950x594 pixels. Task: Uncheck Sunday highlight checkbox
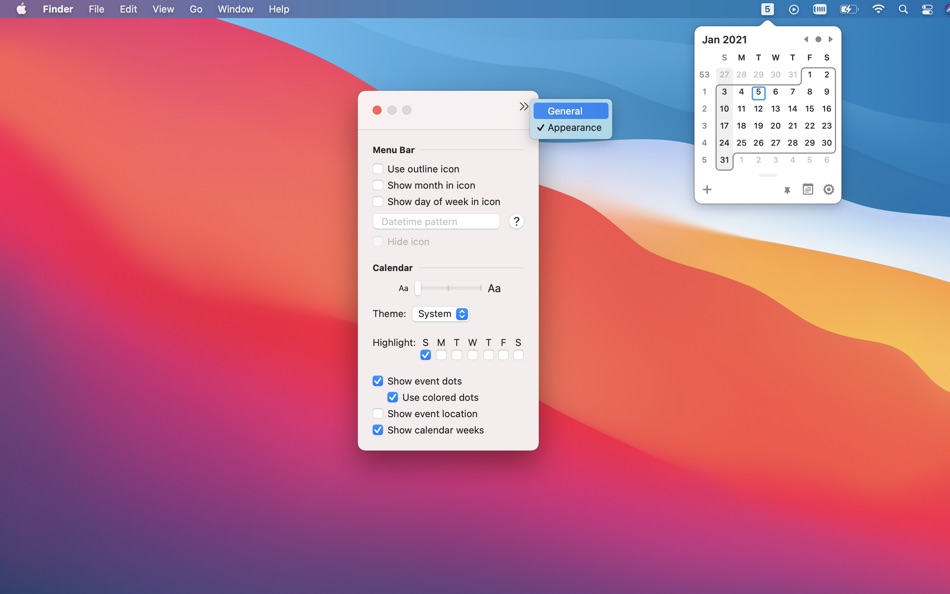pos(425,355)
